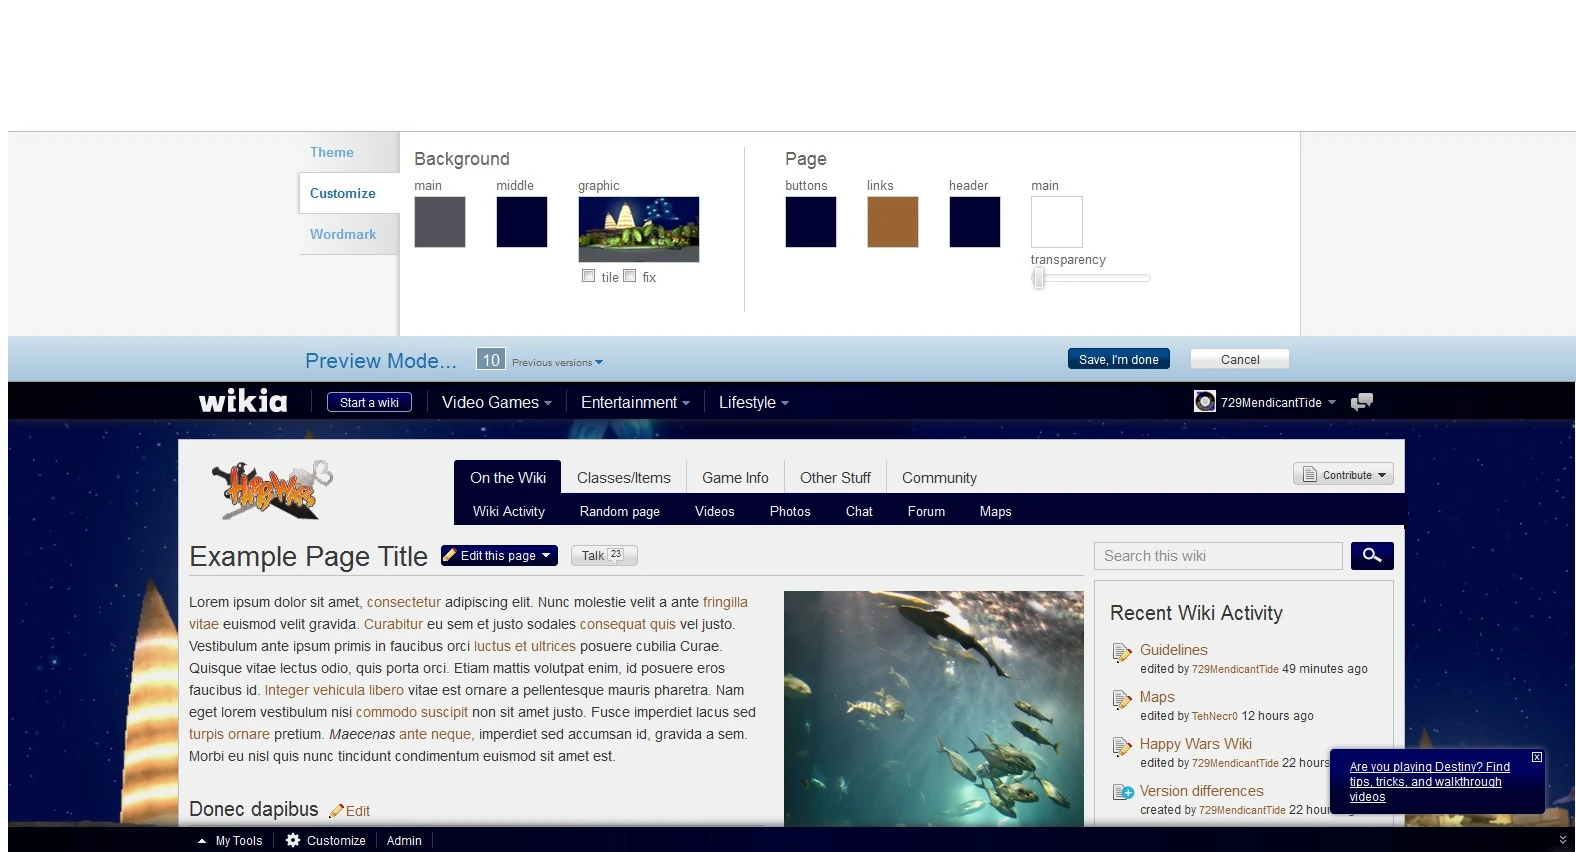The height and width of the screenshot is (852, 1576).
Task: Open the brown links color swatch
Action: [892, 222]
